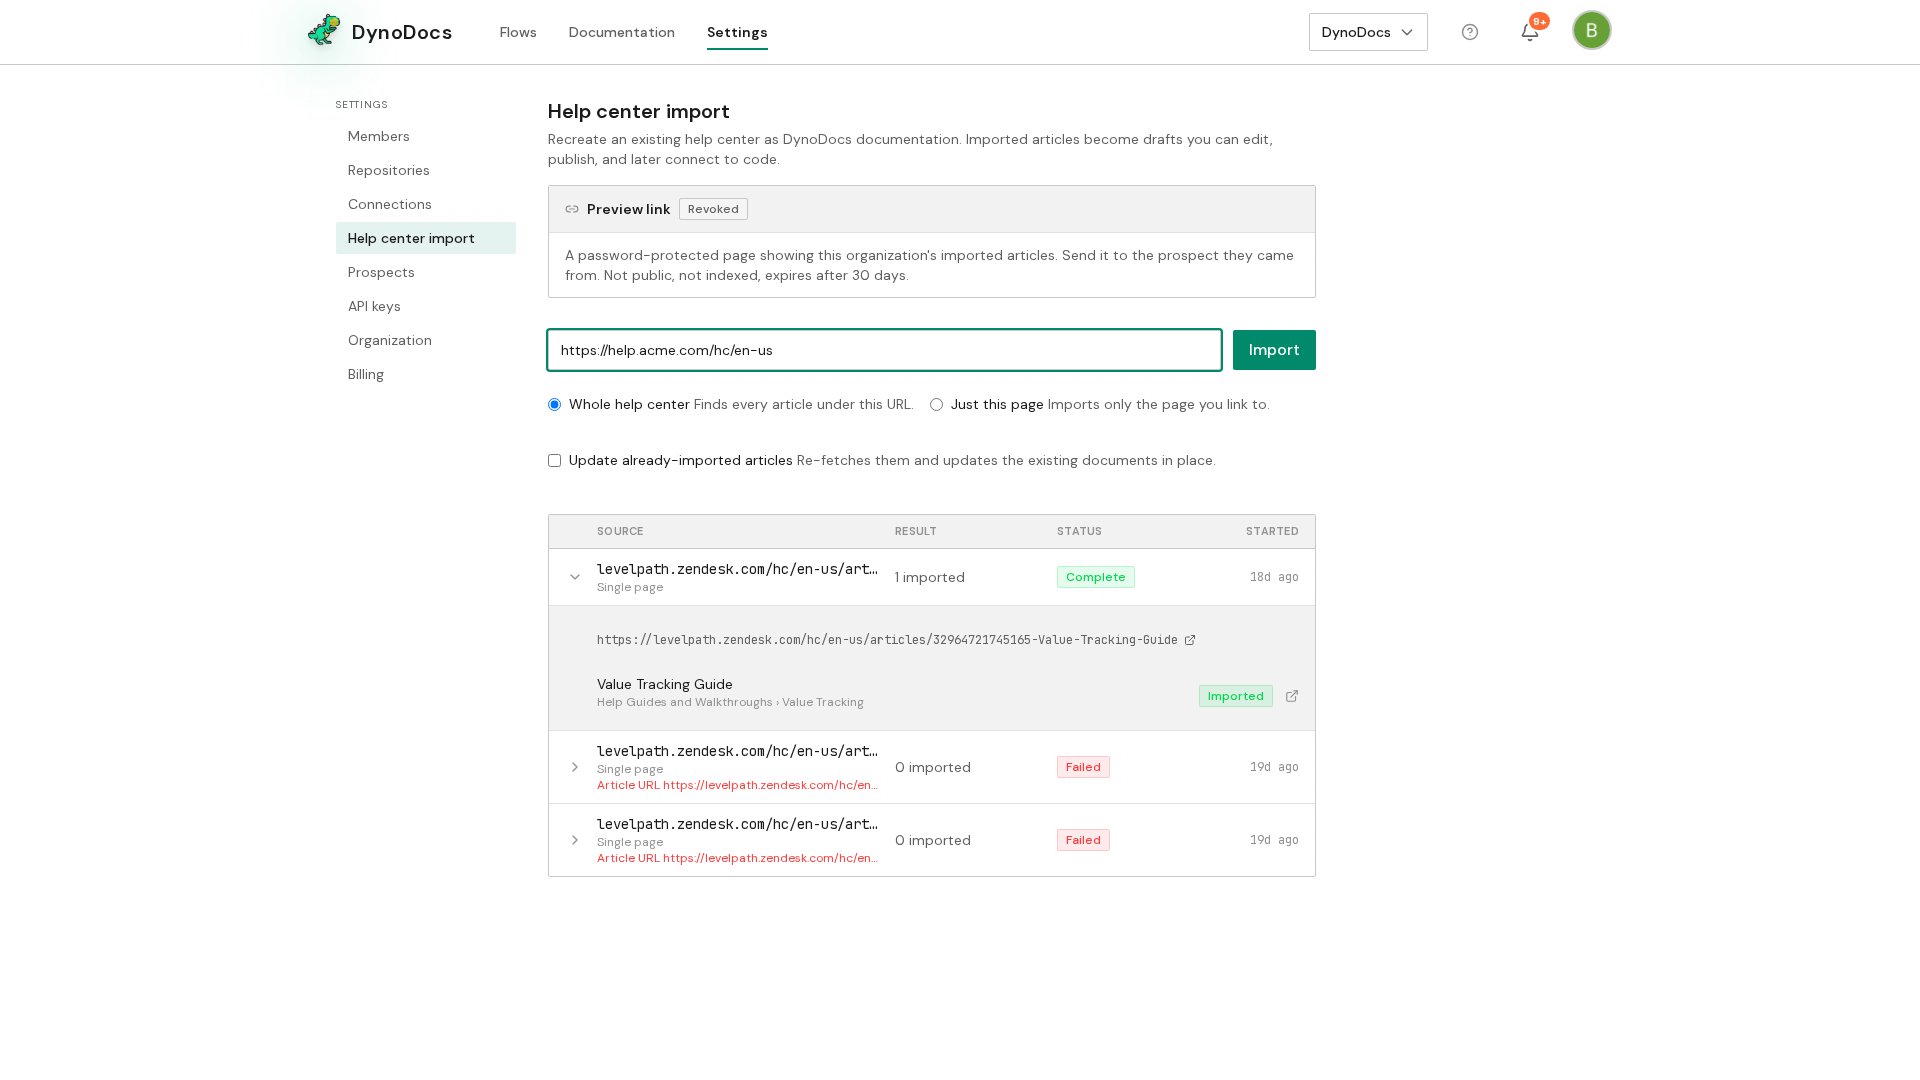Screen dimensions: 1920x1080
Task: Expand the last Failed import row
Action: point(575,840)
